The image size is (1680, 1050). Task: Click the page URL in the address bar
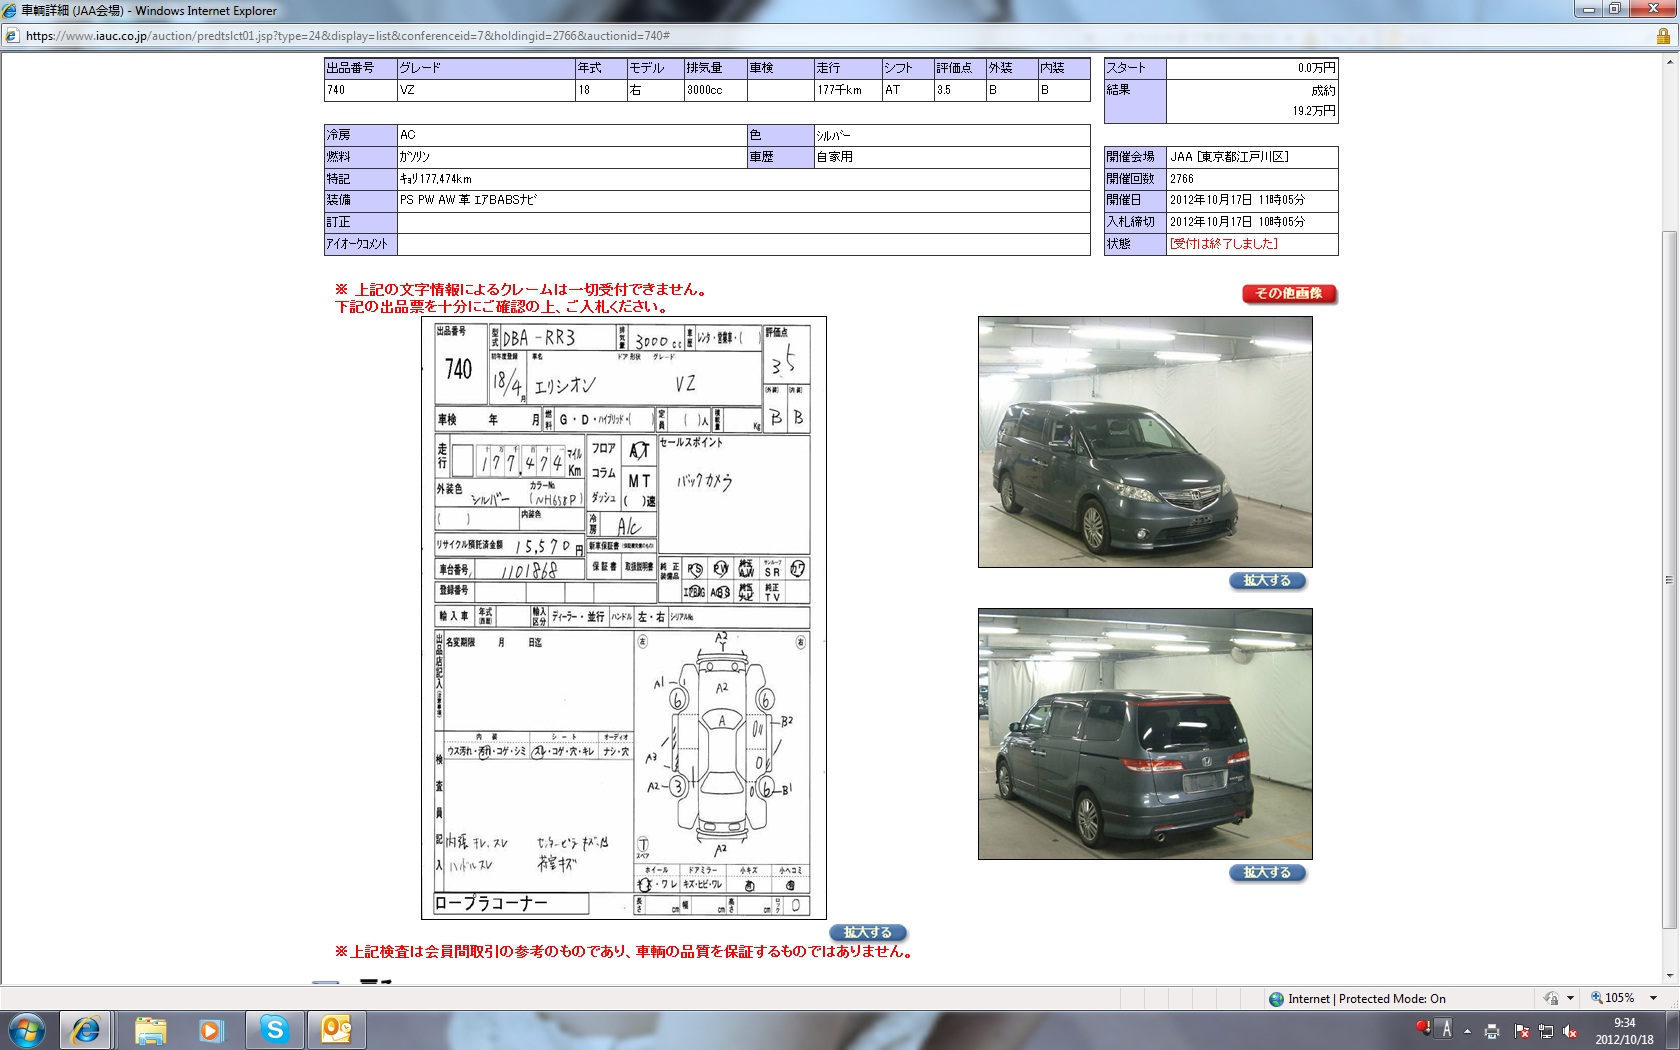coord(347,36)
